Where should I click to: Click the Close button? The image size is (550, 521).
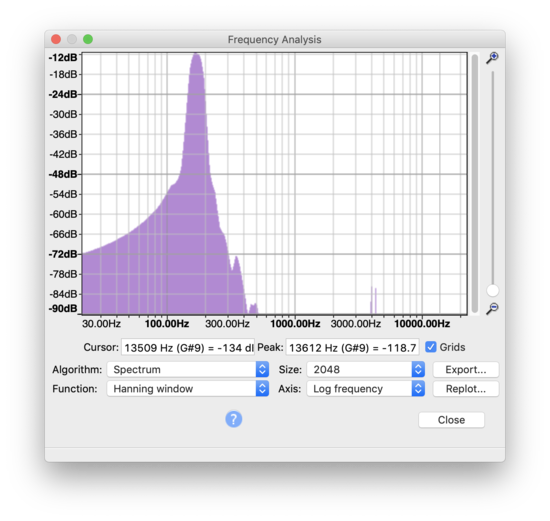point(451,420)
